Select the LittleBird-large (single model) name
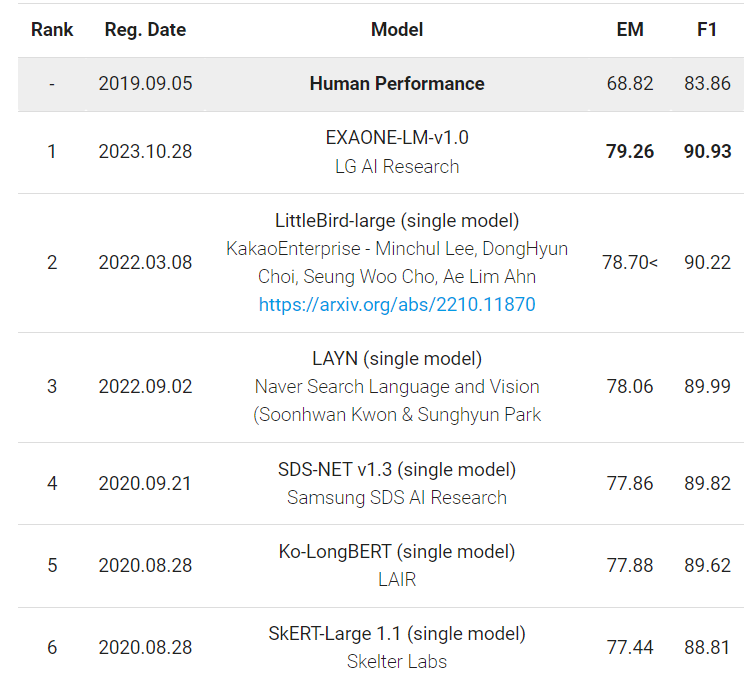This screenshot has width=750, height=674. click(x=397, y=221)
